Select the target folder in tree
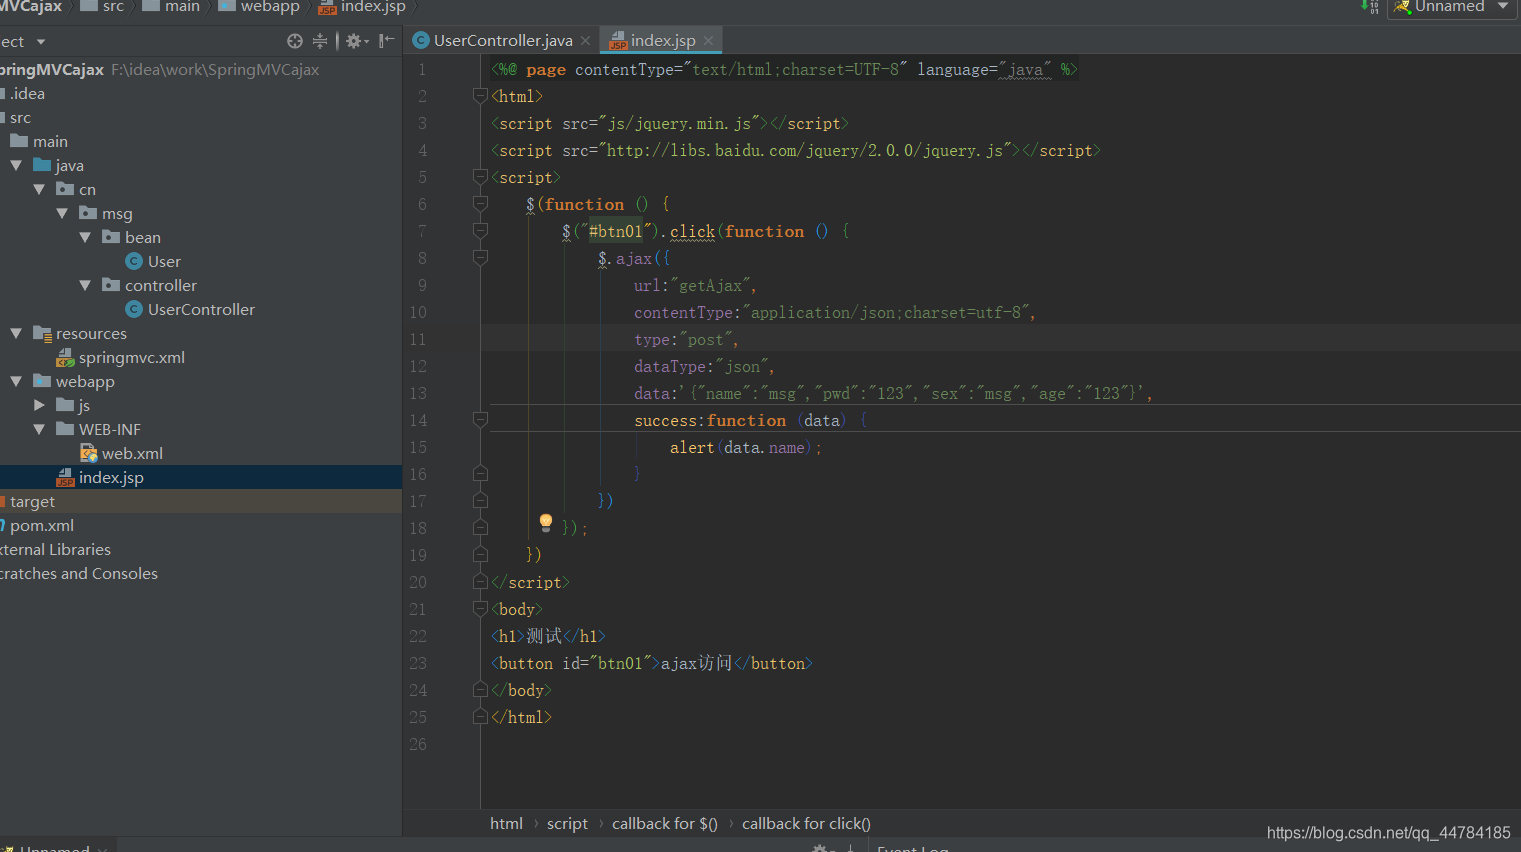This screenshot has width=1521, height=852. click(x=32, y=502)
